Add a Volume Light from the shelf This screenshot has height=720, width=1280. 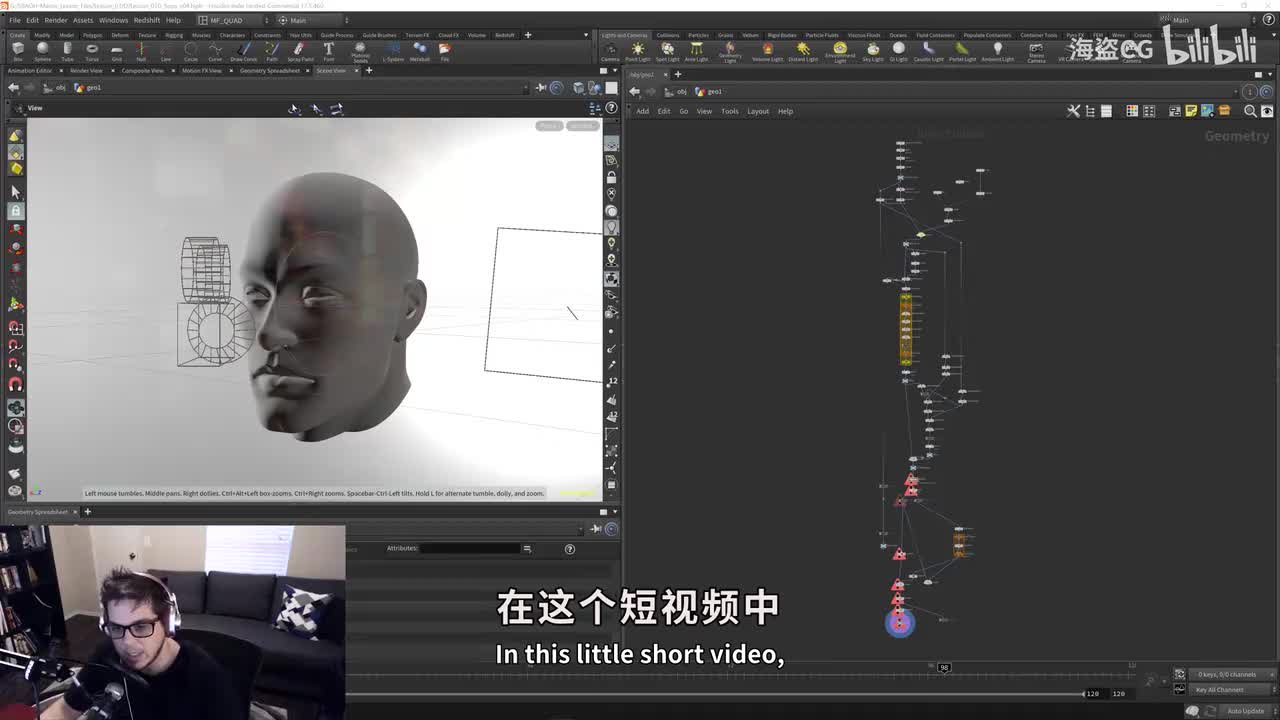tap(767, 51)
